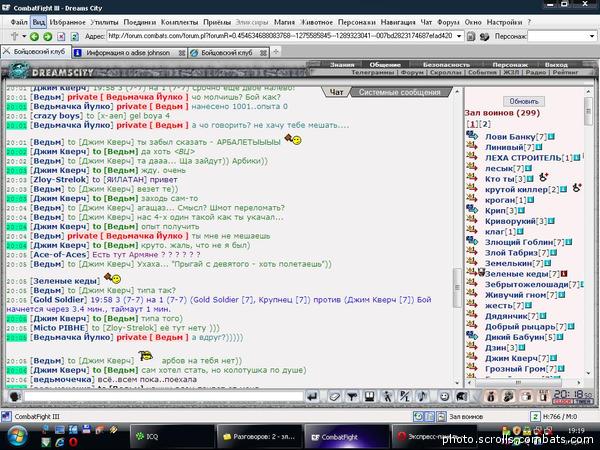Launch Opera from quick launch bar
Image resolution: width=600 pixels, height=450 pixels.
click(x=73, y=442)
